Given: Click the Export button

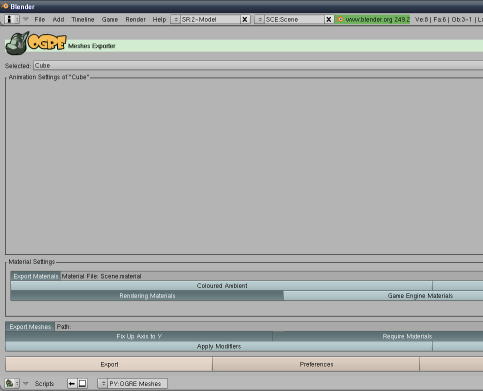Looking at the screenshot, I should 109,364.
